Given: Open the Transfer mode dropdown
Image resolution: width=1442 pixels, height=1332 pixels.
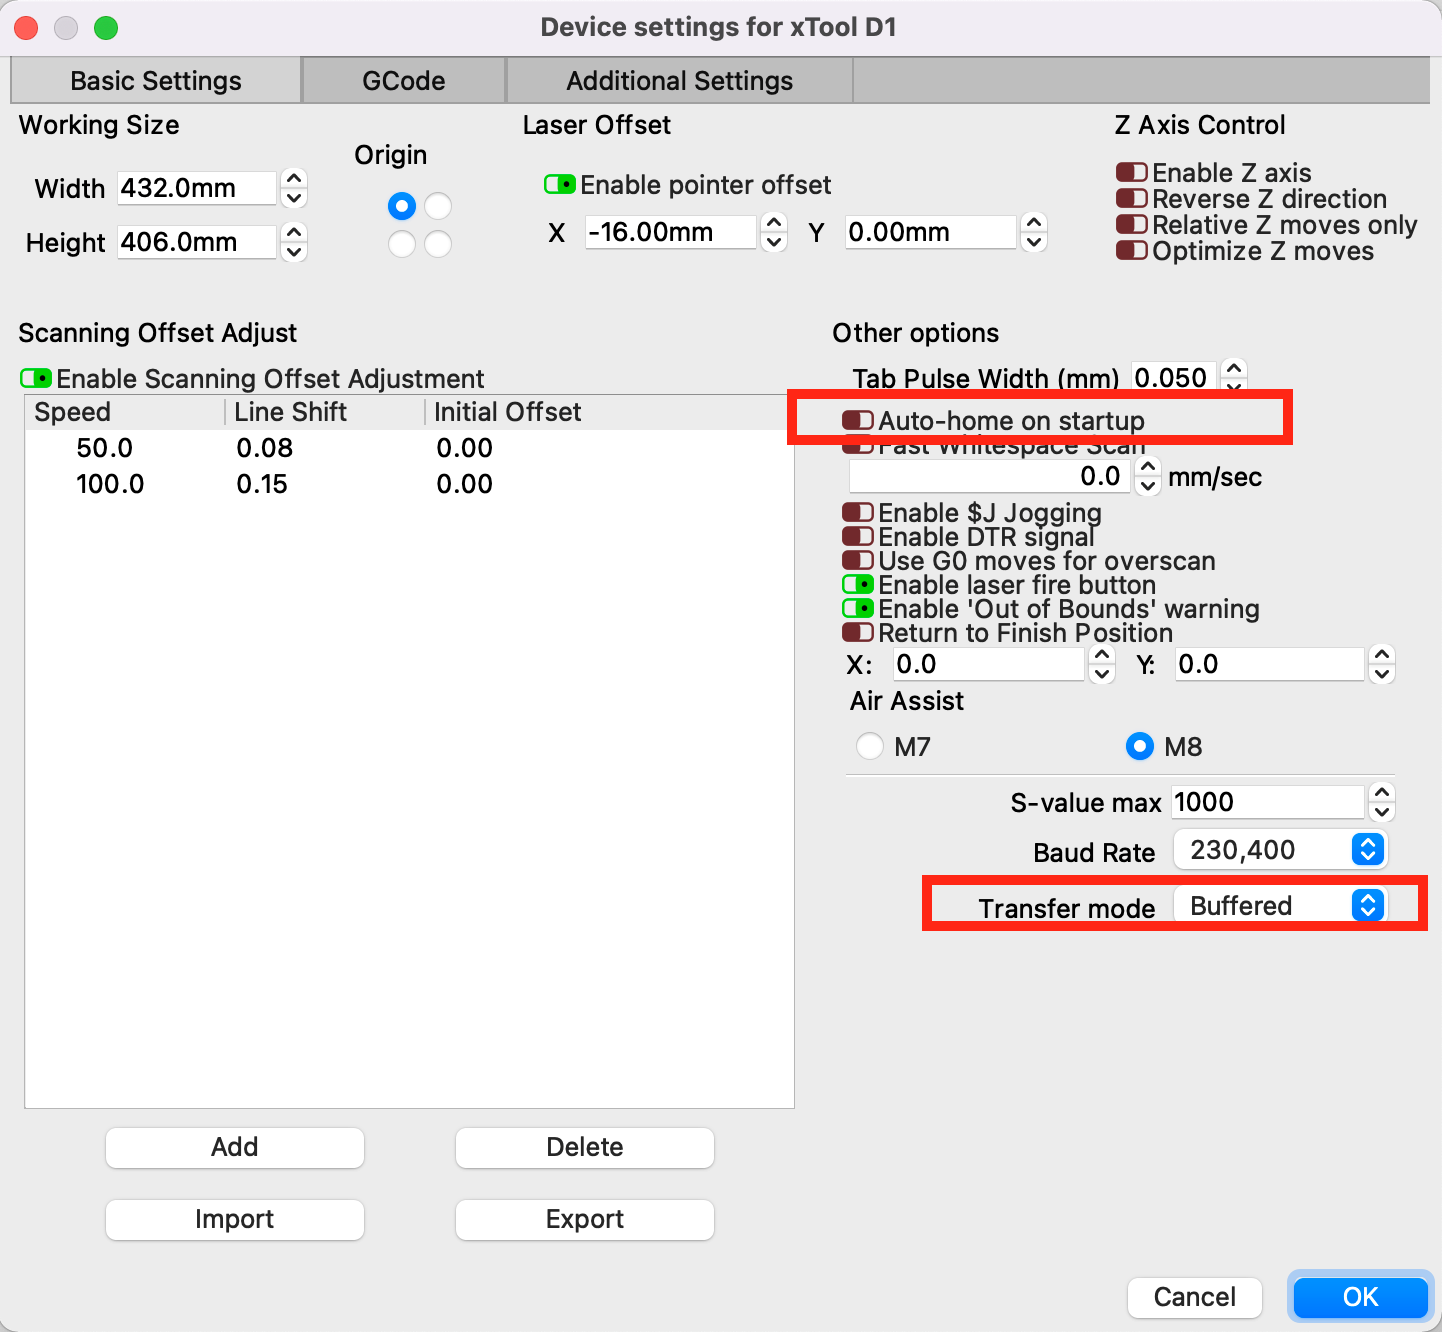Looking at the screenshot, I should 1280,906.
